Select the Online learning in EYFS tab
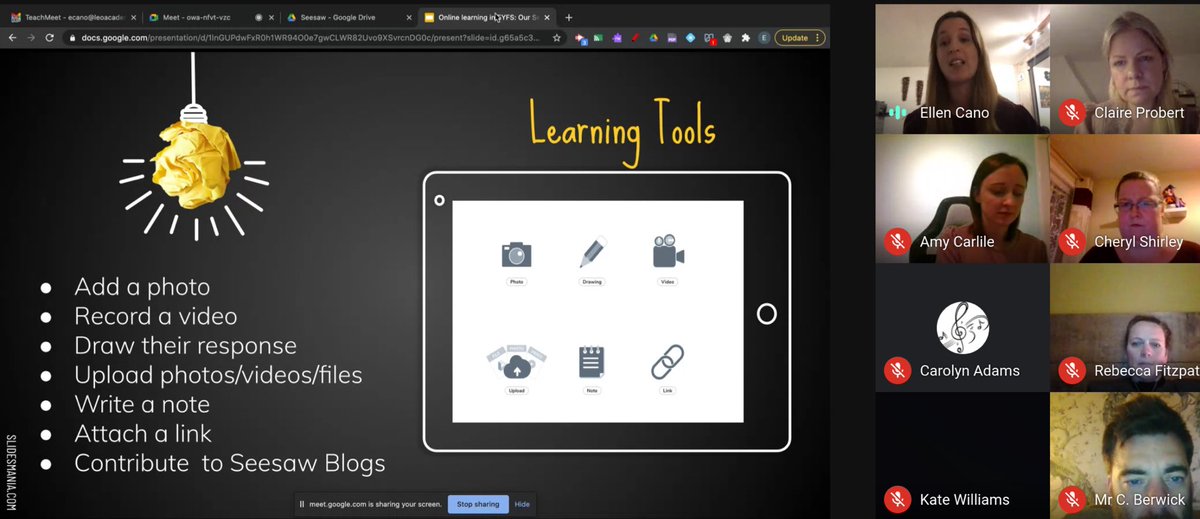This screenshot has width=1200, height=519. coord(485,17)
